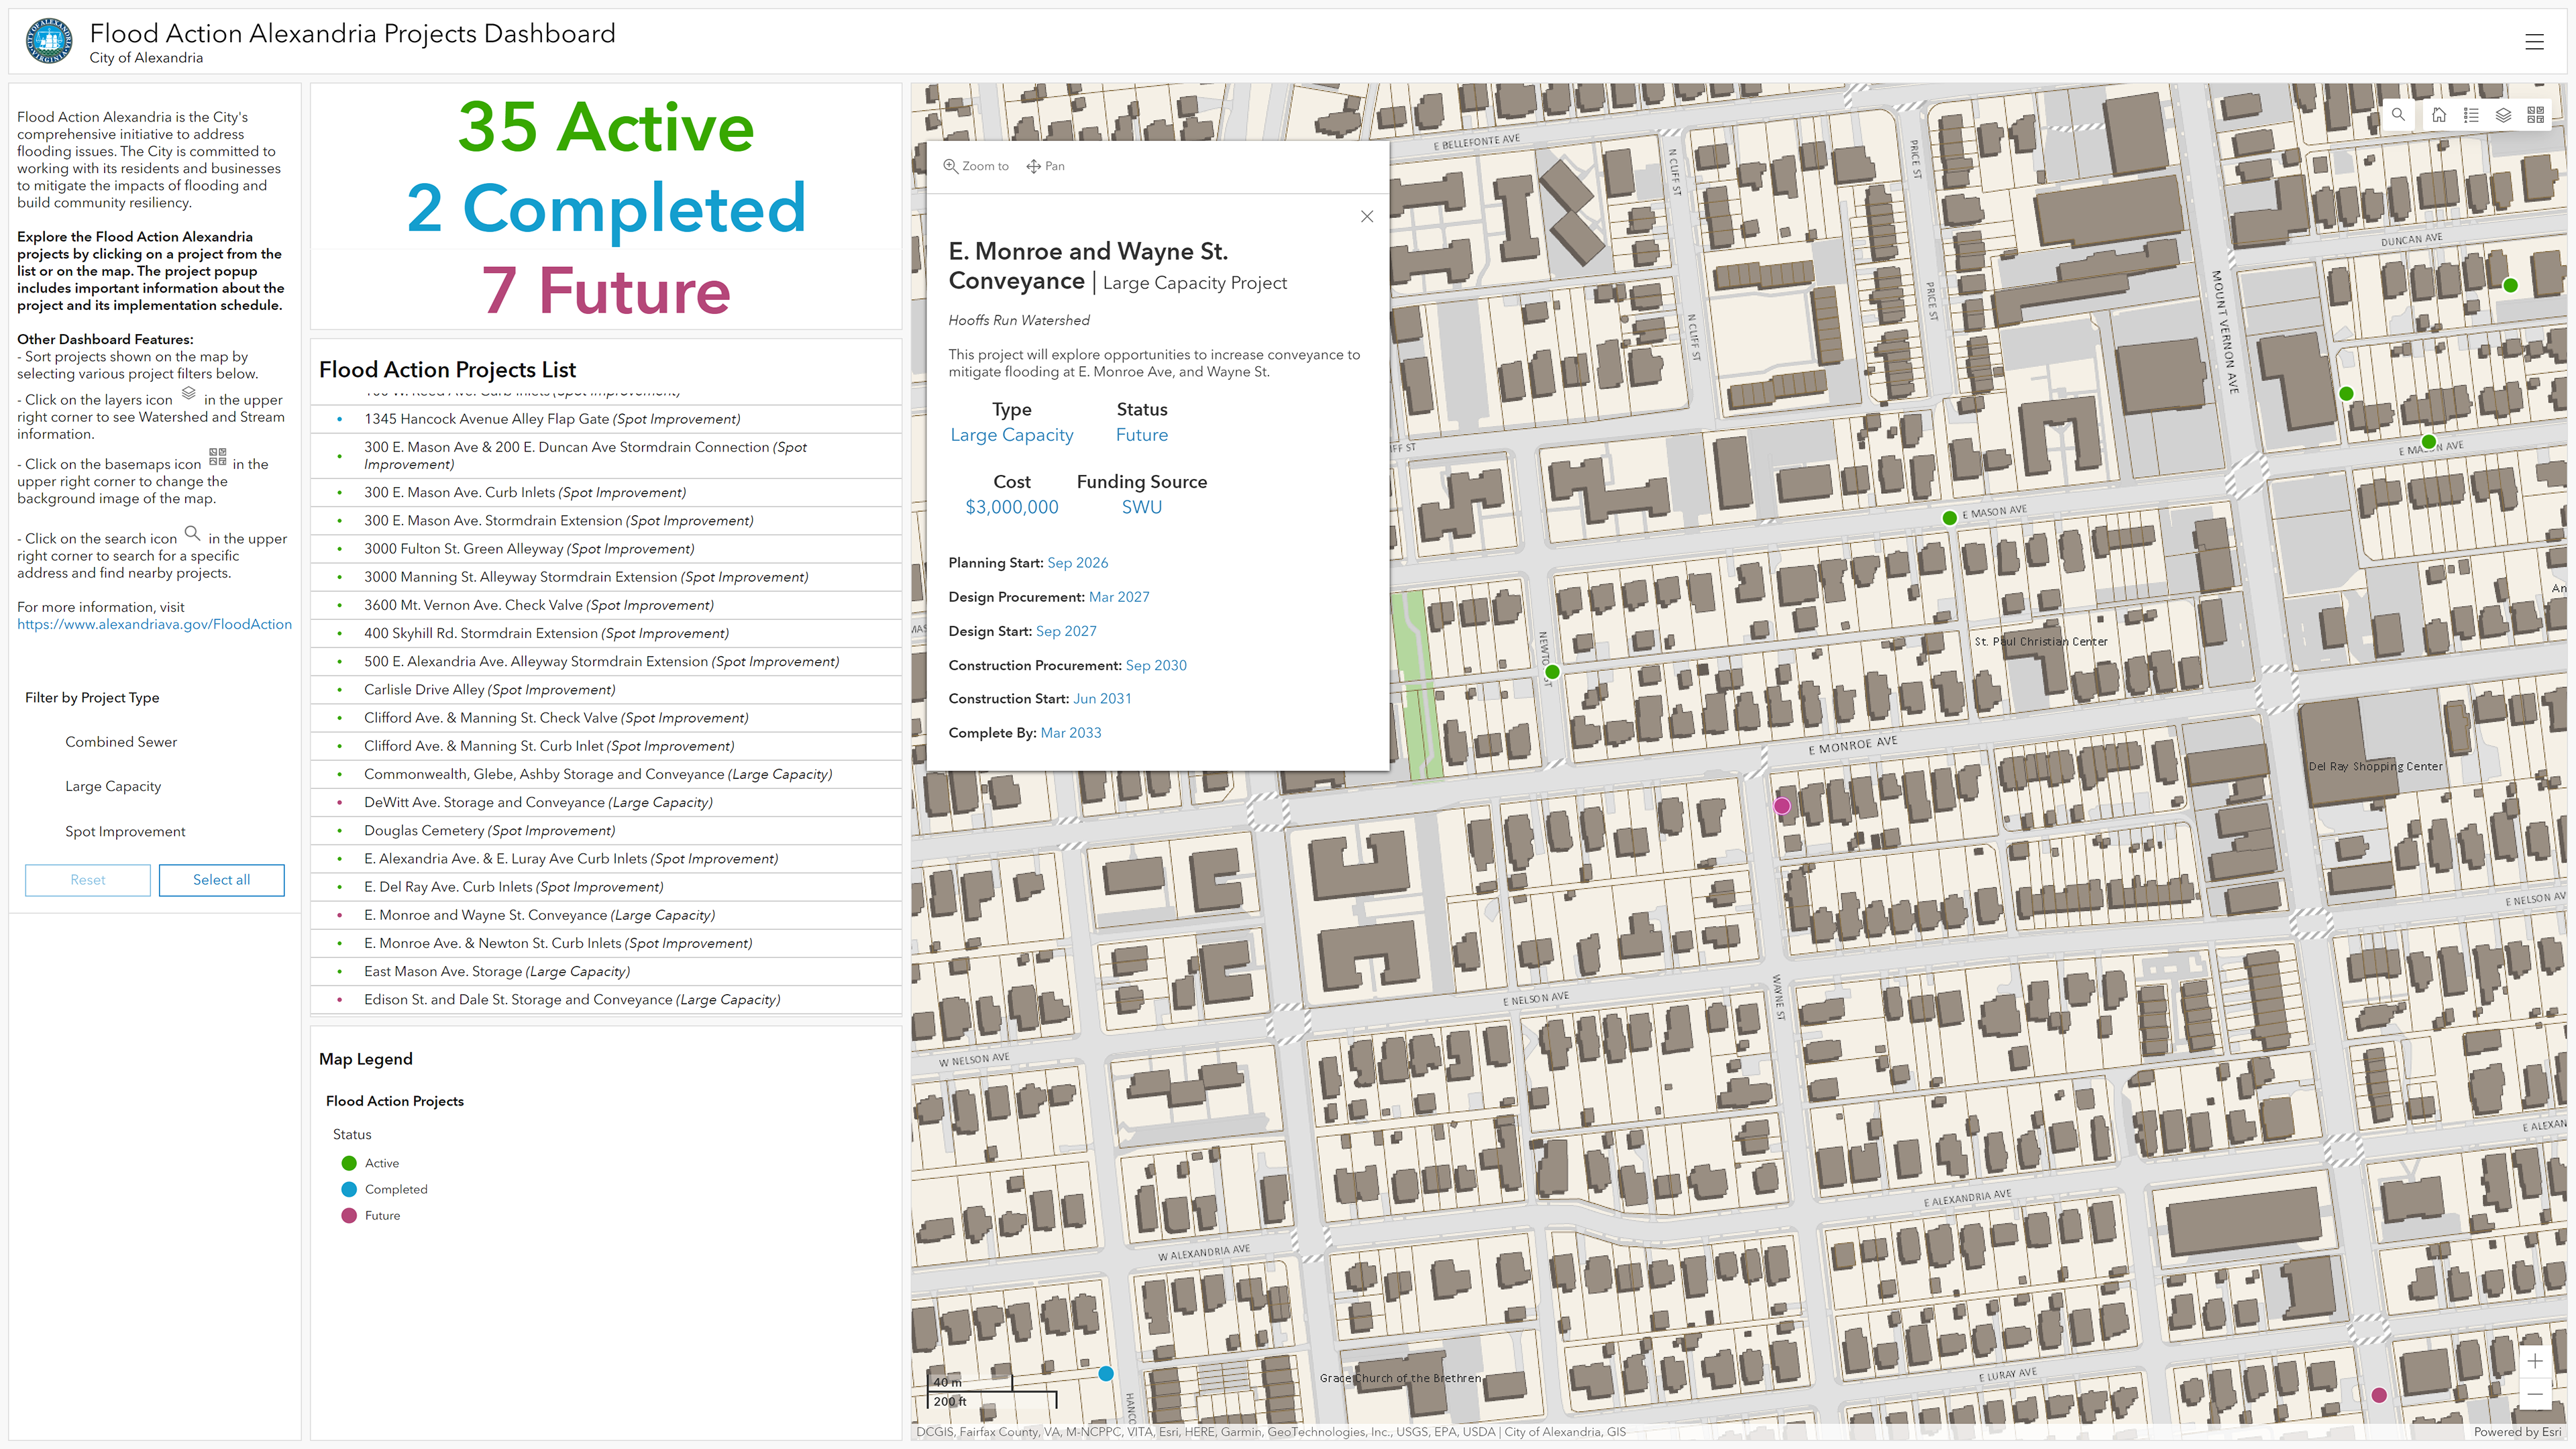2576x1449 pixels.
Task: Select E. Monroe and Wayne St. Conveyance row
Action: click(606, 915)
